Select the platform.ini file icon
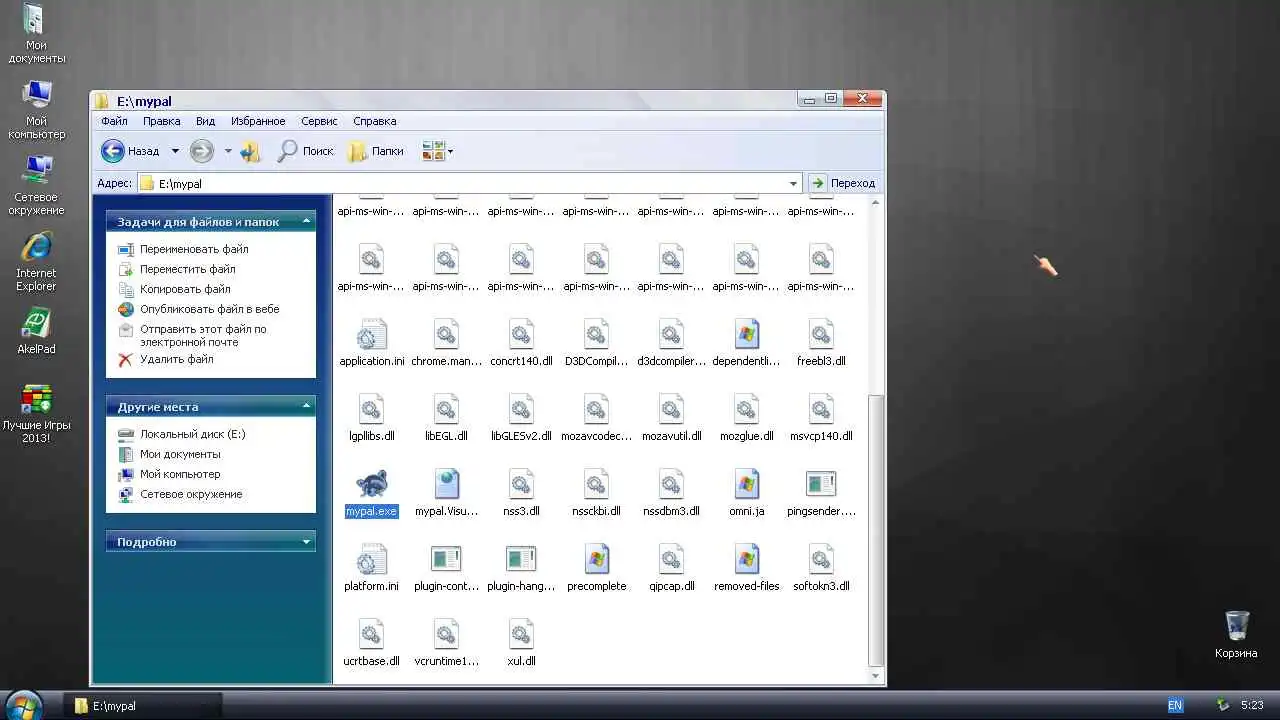 point(371,559)
